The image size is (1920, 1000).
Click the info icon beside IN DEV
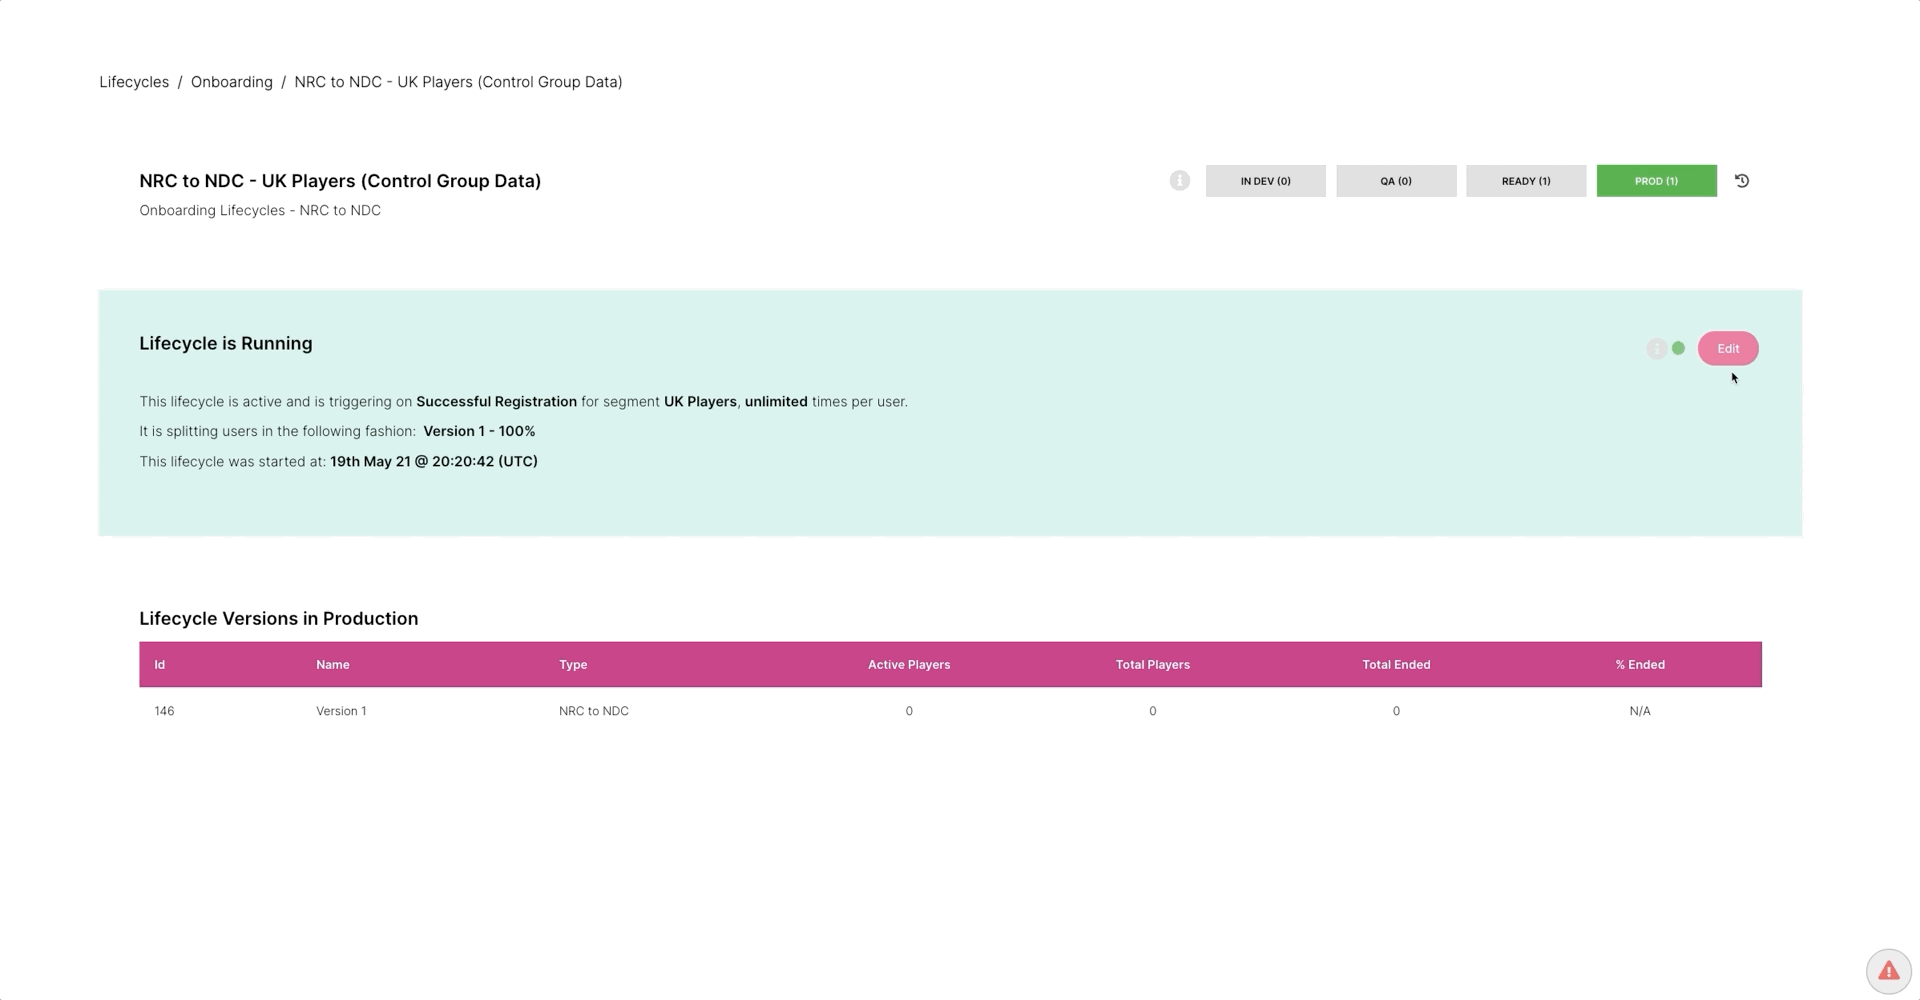[1179, 181]
